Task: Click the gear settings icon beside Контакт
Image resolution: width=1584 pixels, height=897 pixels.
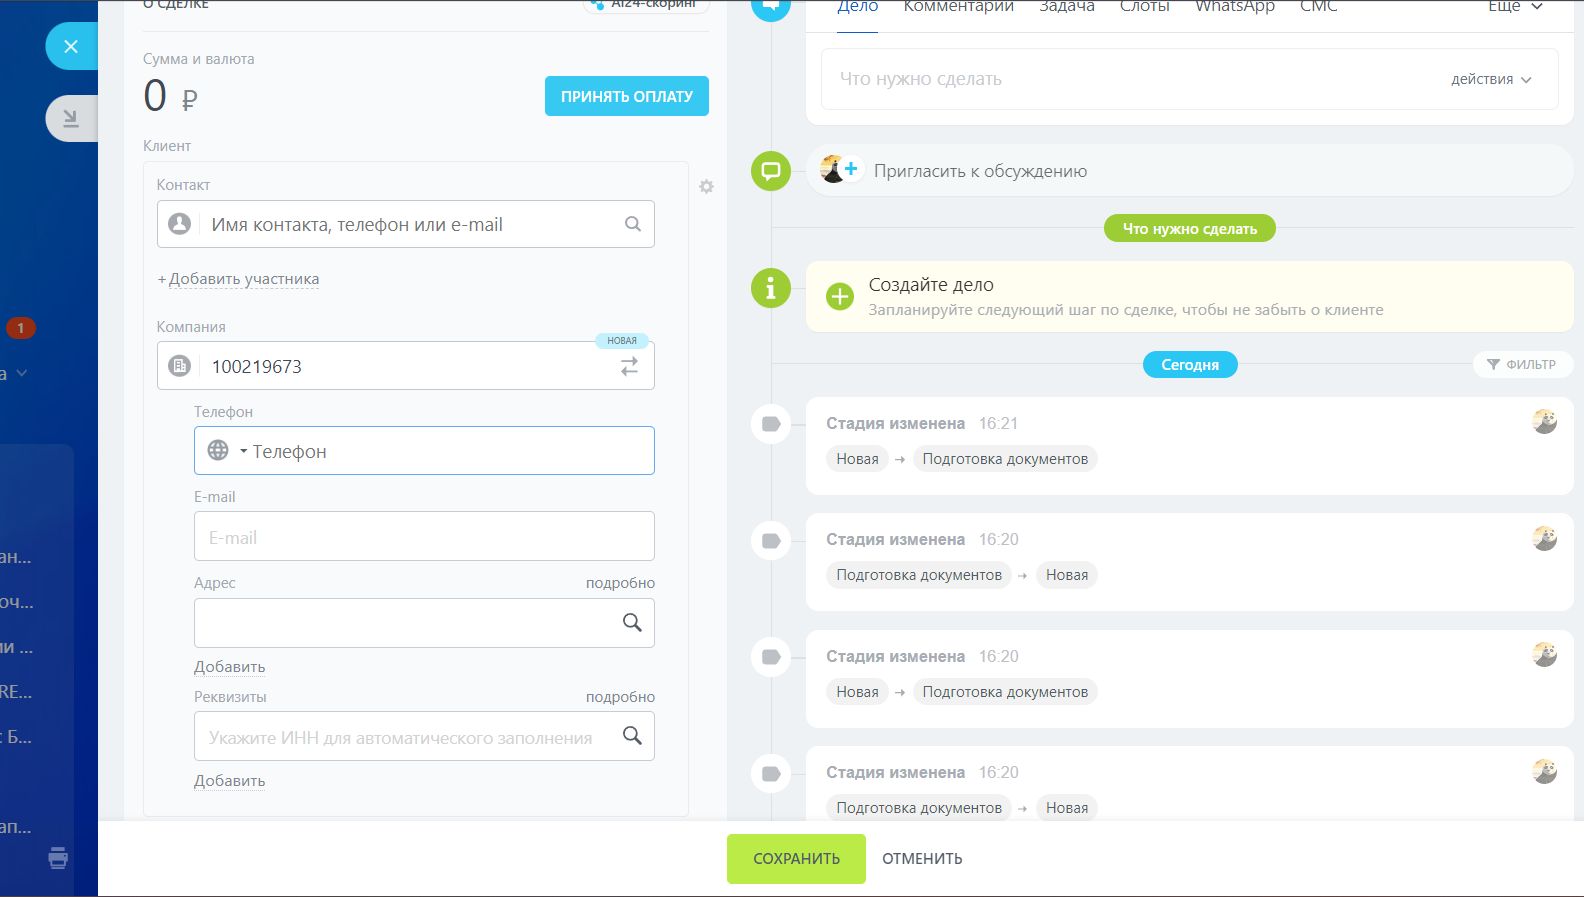Action: tap(706, 187)
